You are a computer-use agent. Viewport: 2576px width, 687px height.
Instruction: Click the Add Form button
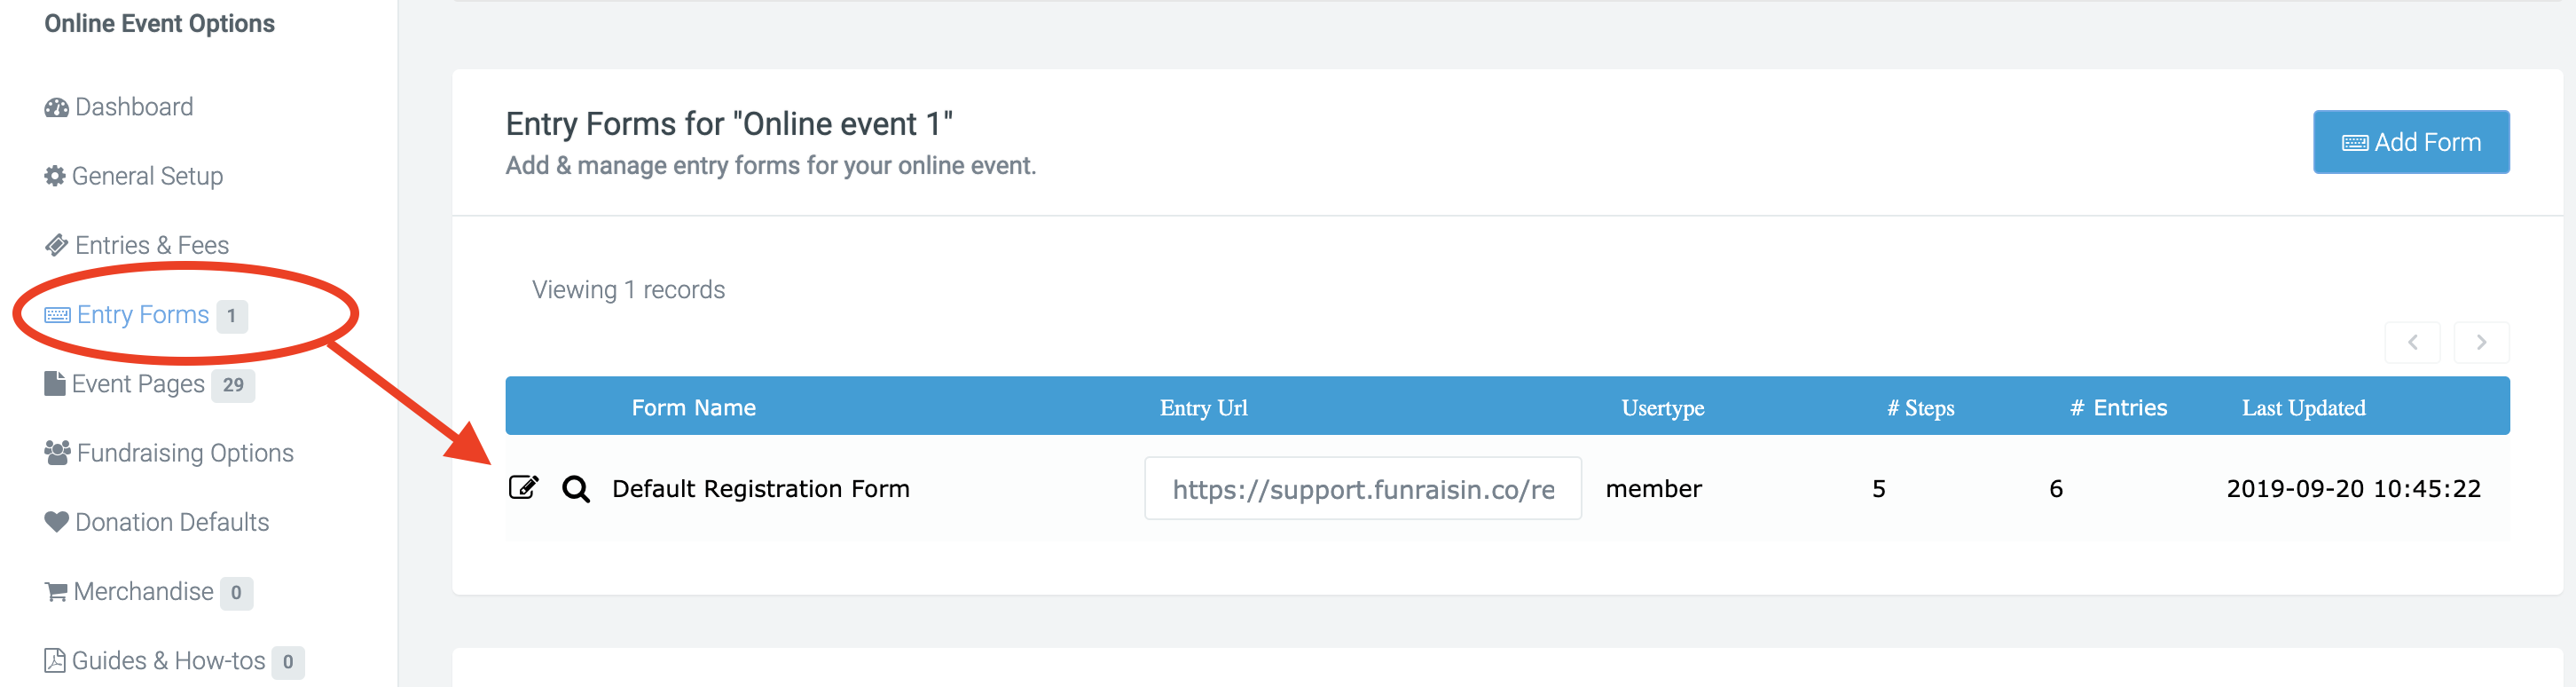click(2410, 142)
